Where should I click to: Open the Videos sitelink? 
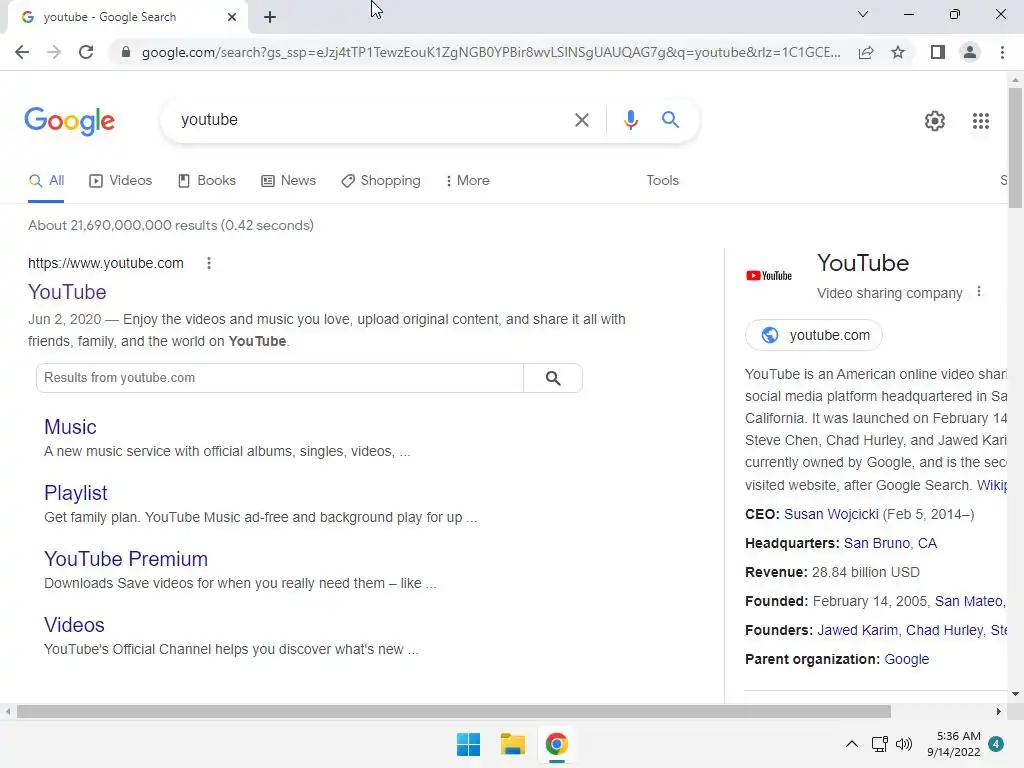tap(74, 625)
